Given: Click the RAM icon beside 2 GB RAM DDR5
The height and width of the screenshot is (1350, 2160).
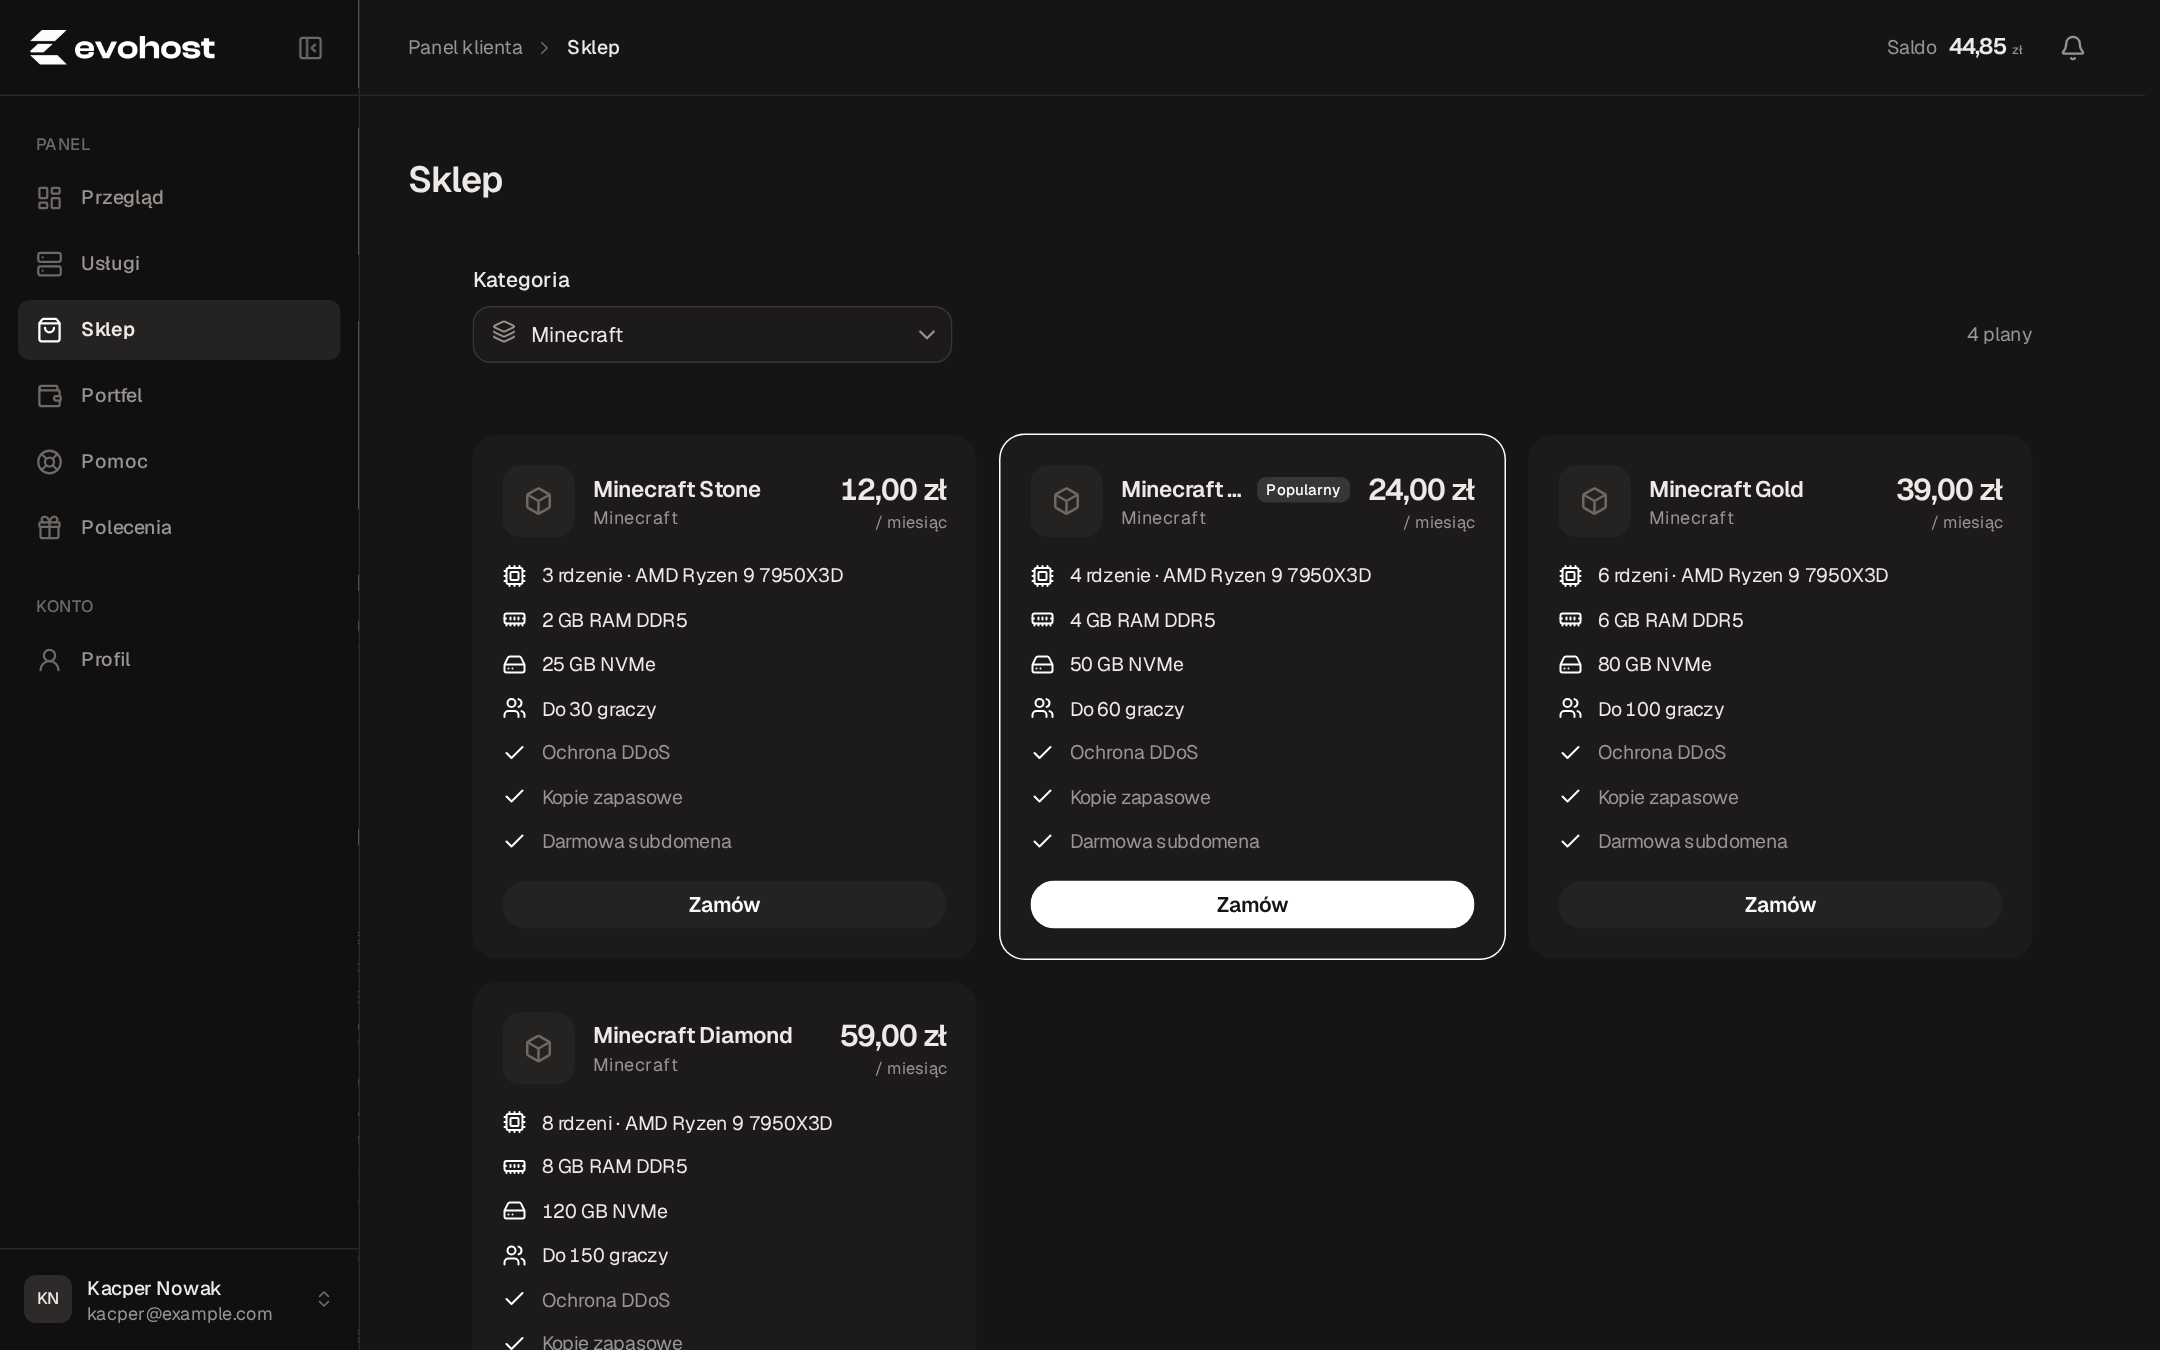Looking at the screenshot, I should pyautogui.click(x=514, y=620).
